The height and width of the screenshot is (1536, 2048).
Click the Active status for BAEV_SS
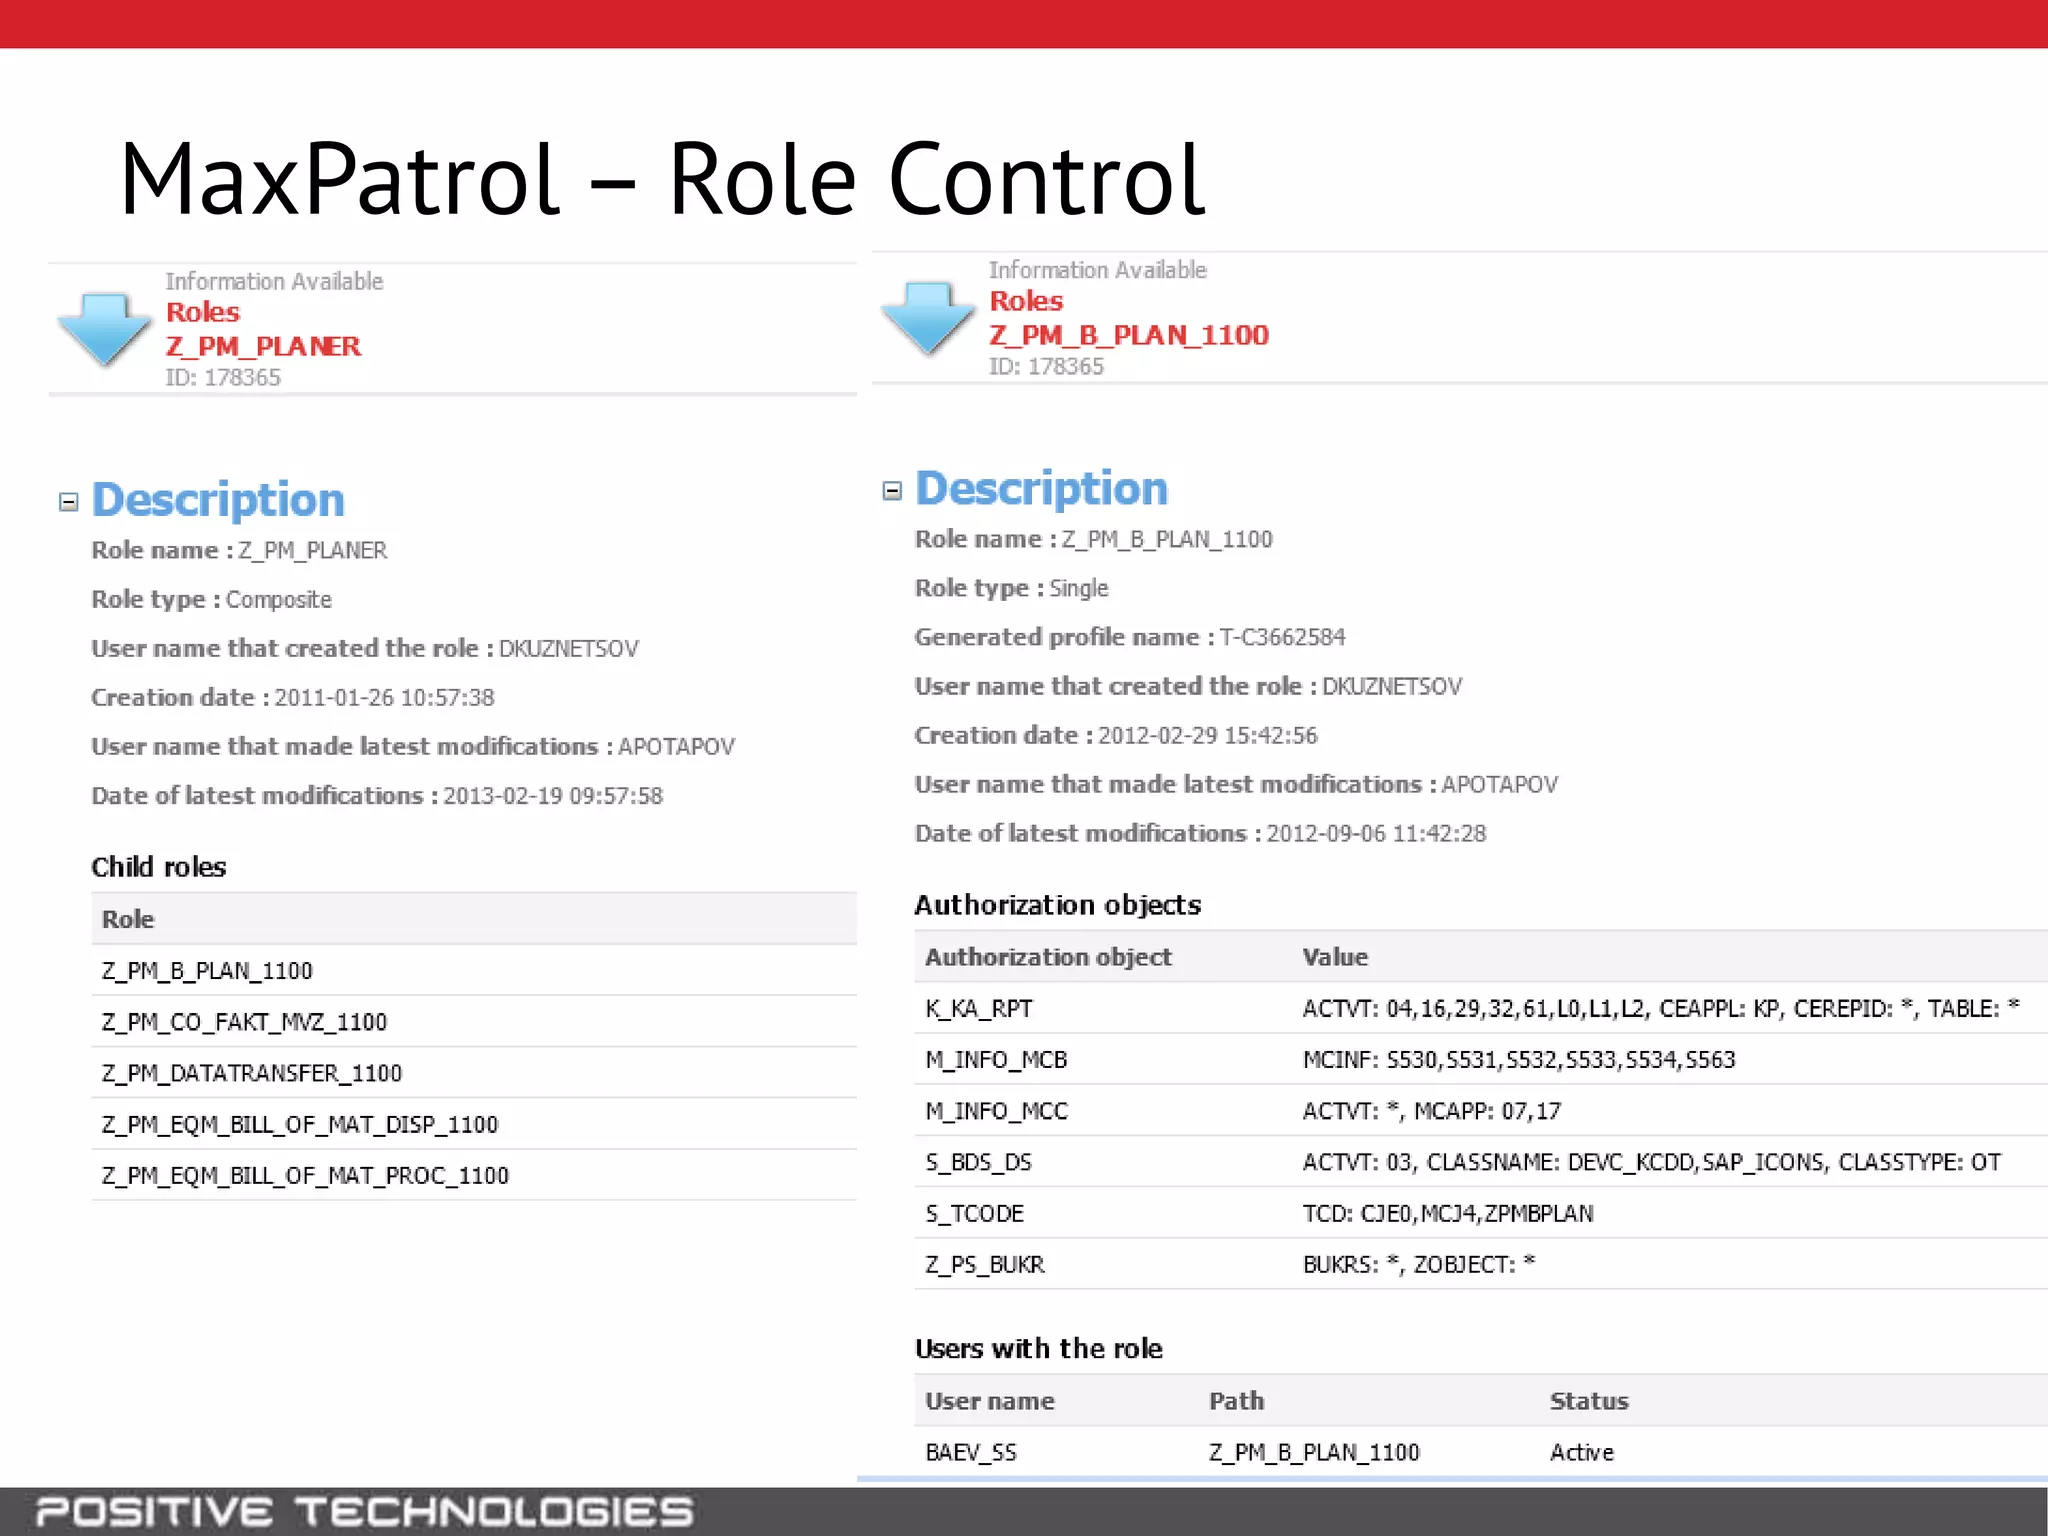(x=1582, y=1452)
